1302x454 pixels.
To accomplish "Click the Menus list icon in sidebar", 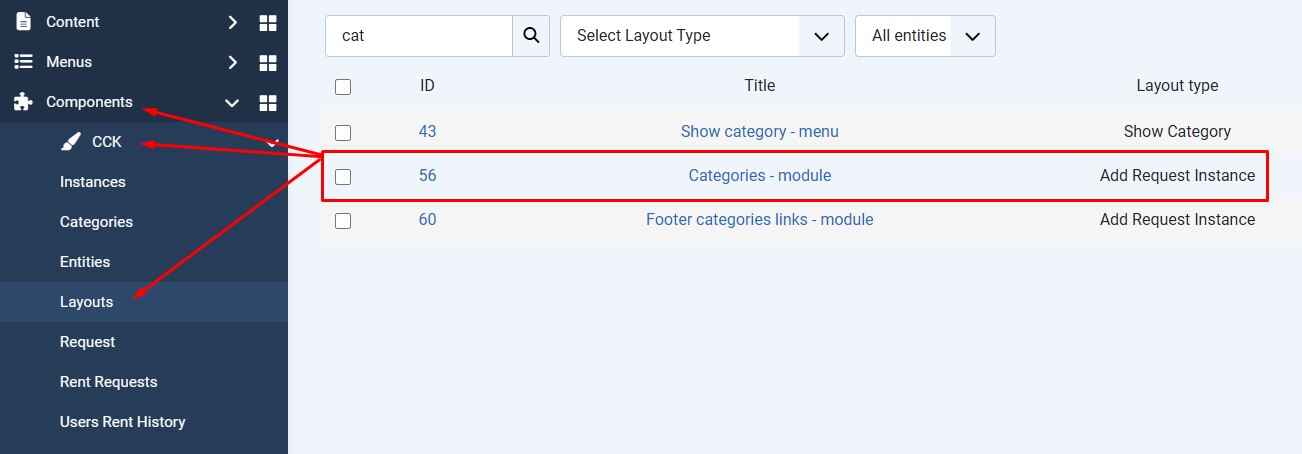I will [x=23, y=62].
